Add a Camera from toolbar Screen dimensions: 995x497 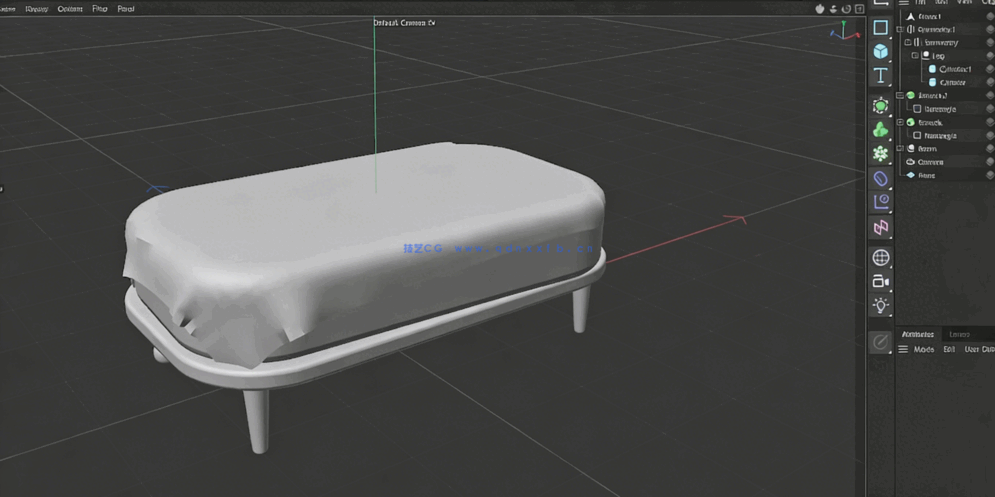(880, 281)
